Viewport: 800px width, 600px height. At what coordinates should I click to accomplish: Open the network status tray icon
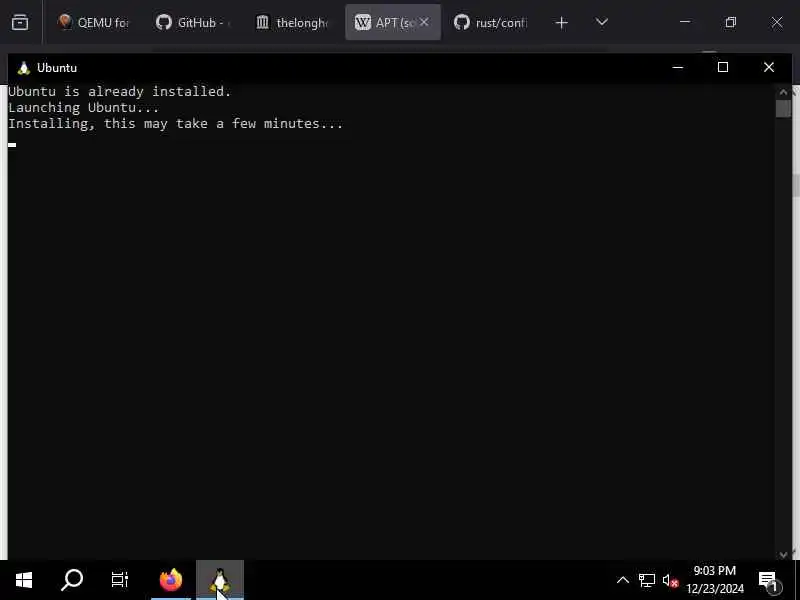tap(646, 580)
